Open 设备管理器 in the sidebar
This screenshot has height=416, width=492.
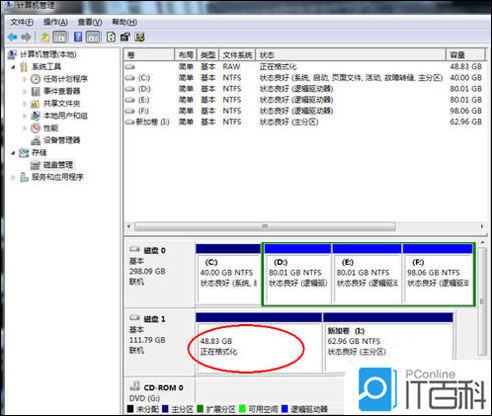pos(62,140)
